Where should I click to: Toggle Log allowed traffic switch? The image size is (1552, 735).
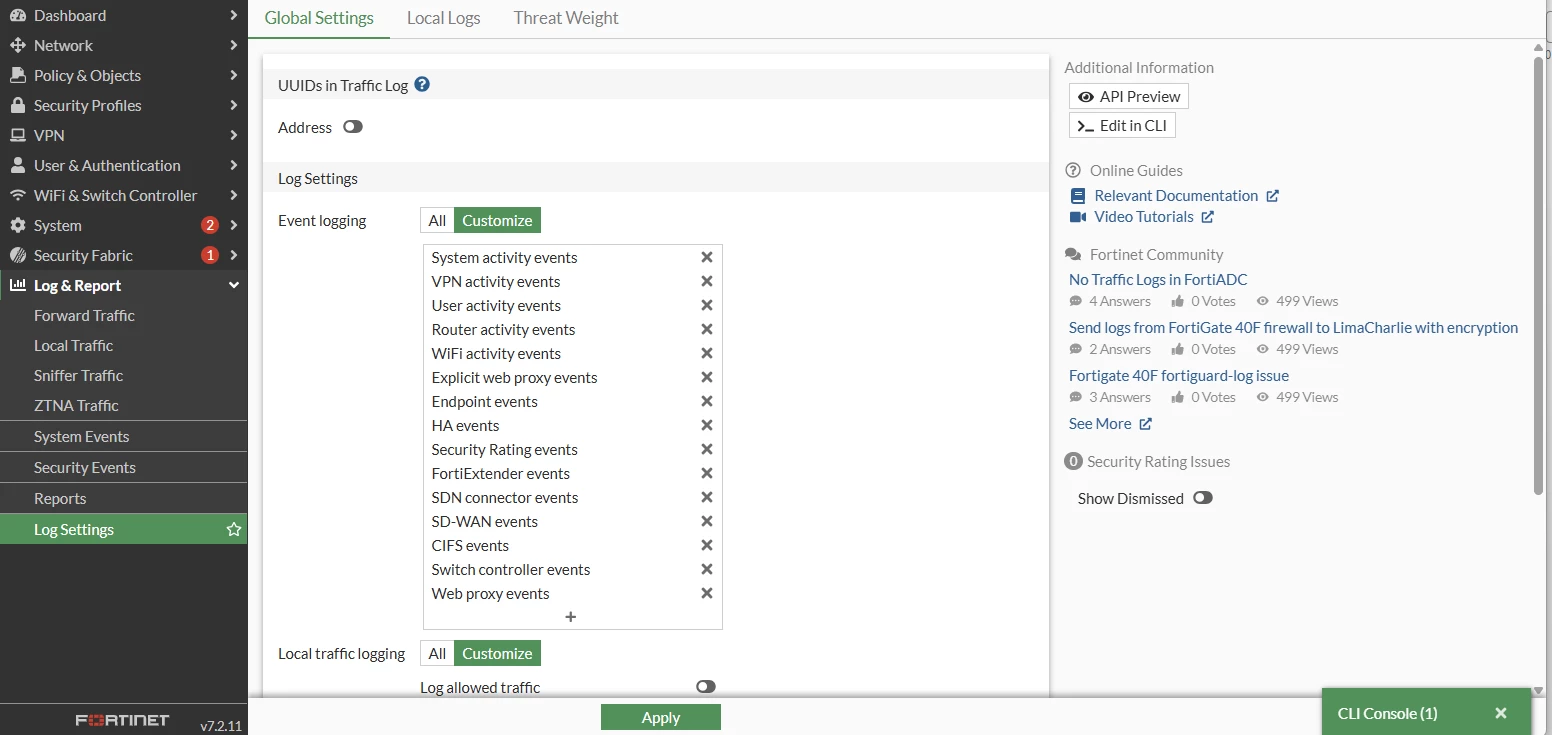click(x=706, y=686)
